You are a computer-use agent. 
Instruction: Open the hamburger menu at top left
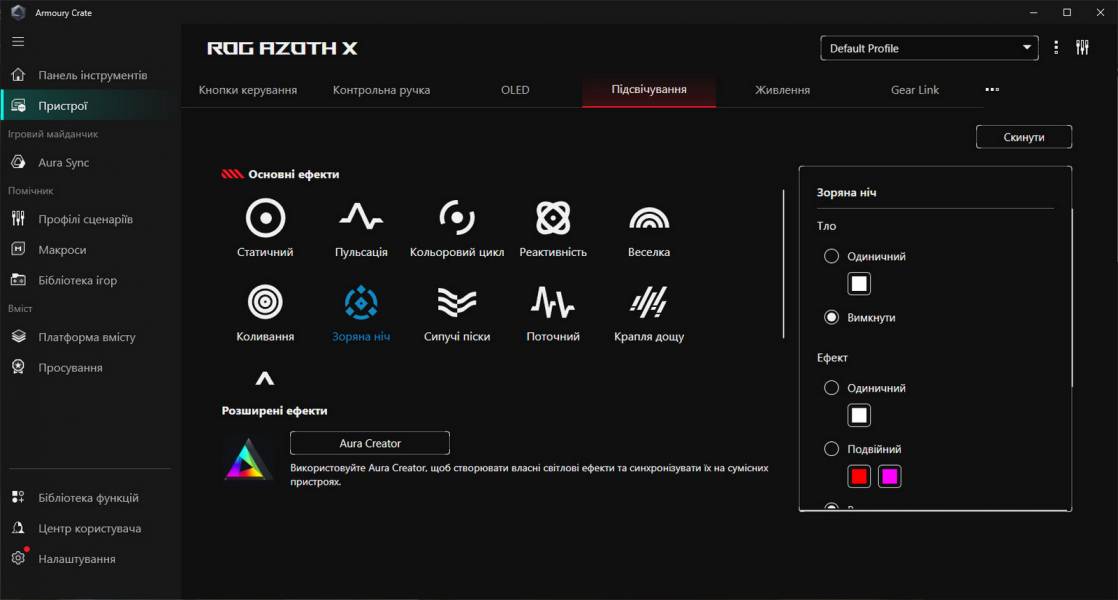[x=17, y=41]
